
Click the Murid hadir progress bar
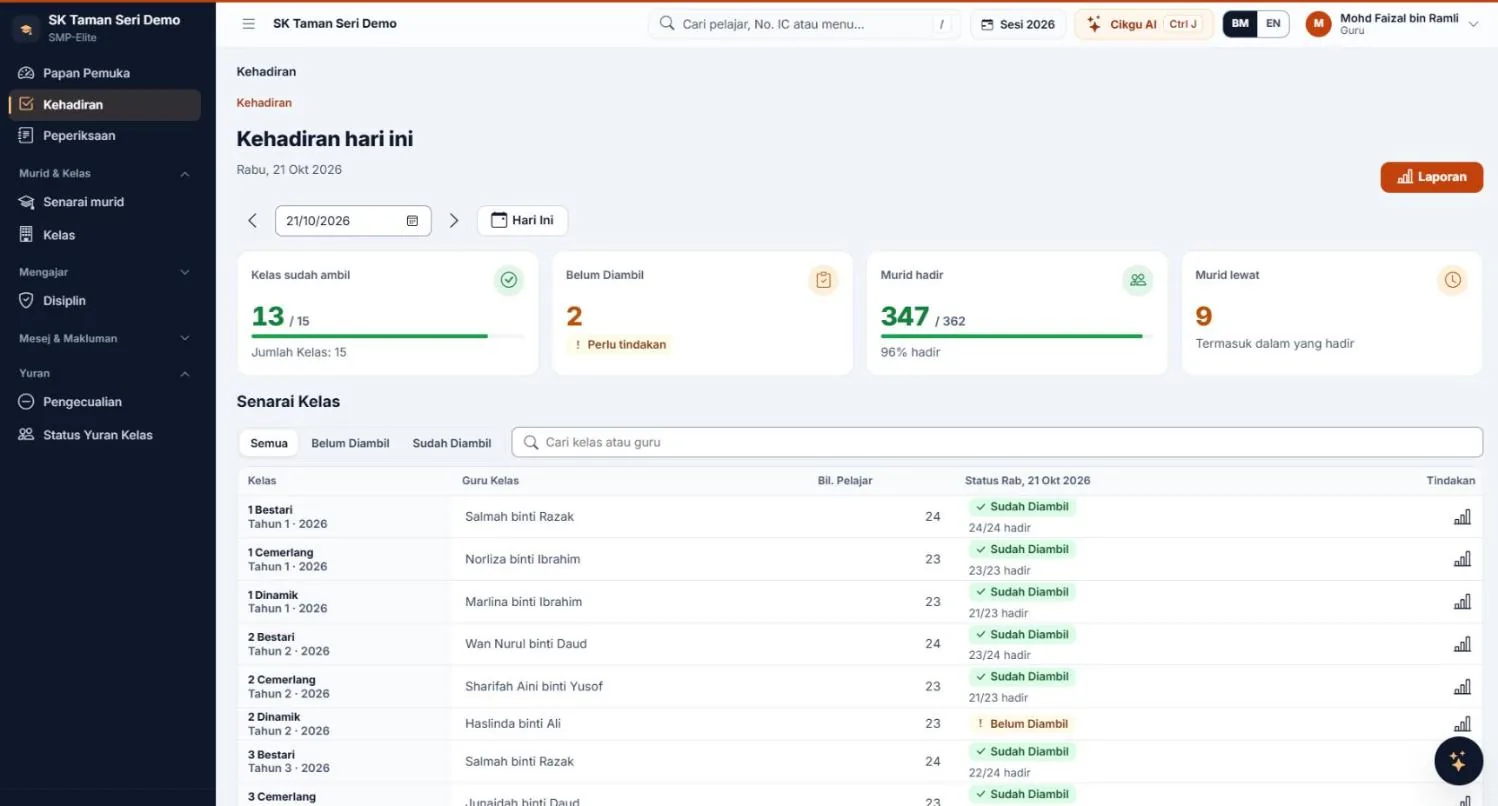(x=1017, y=337)
